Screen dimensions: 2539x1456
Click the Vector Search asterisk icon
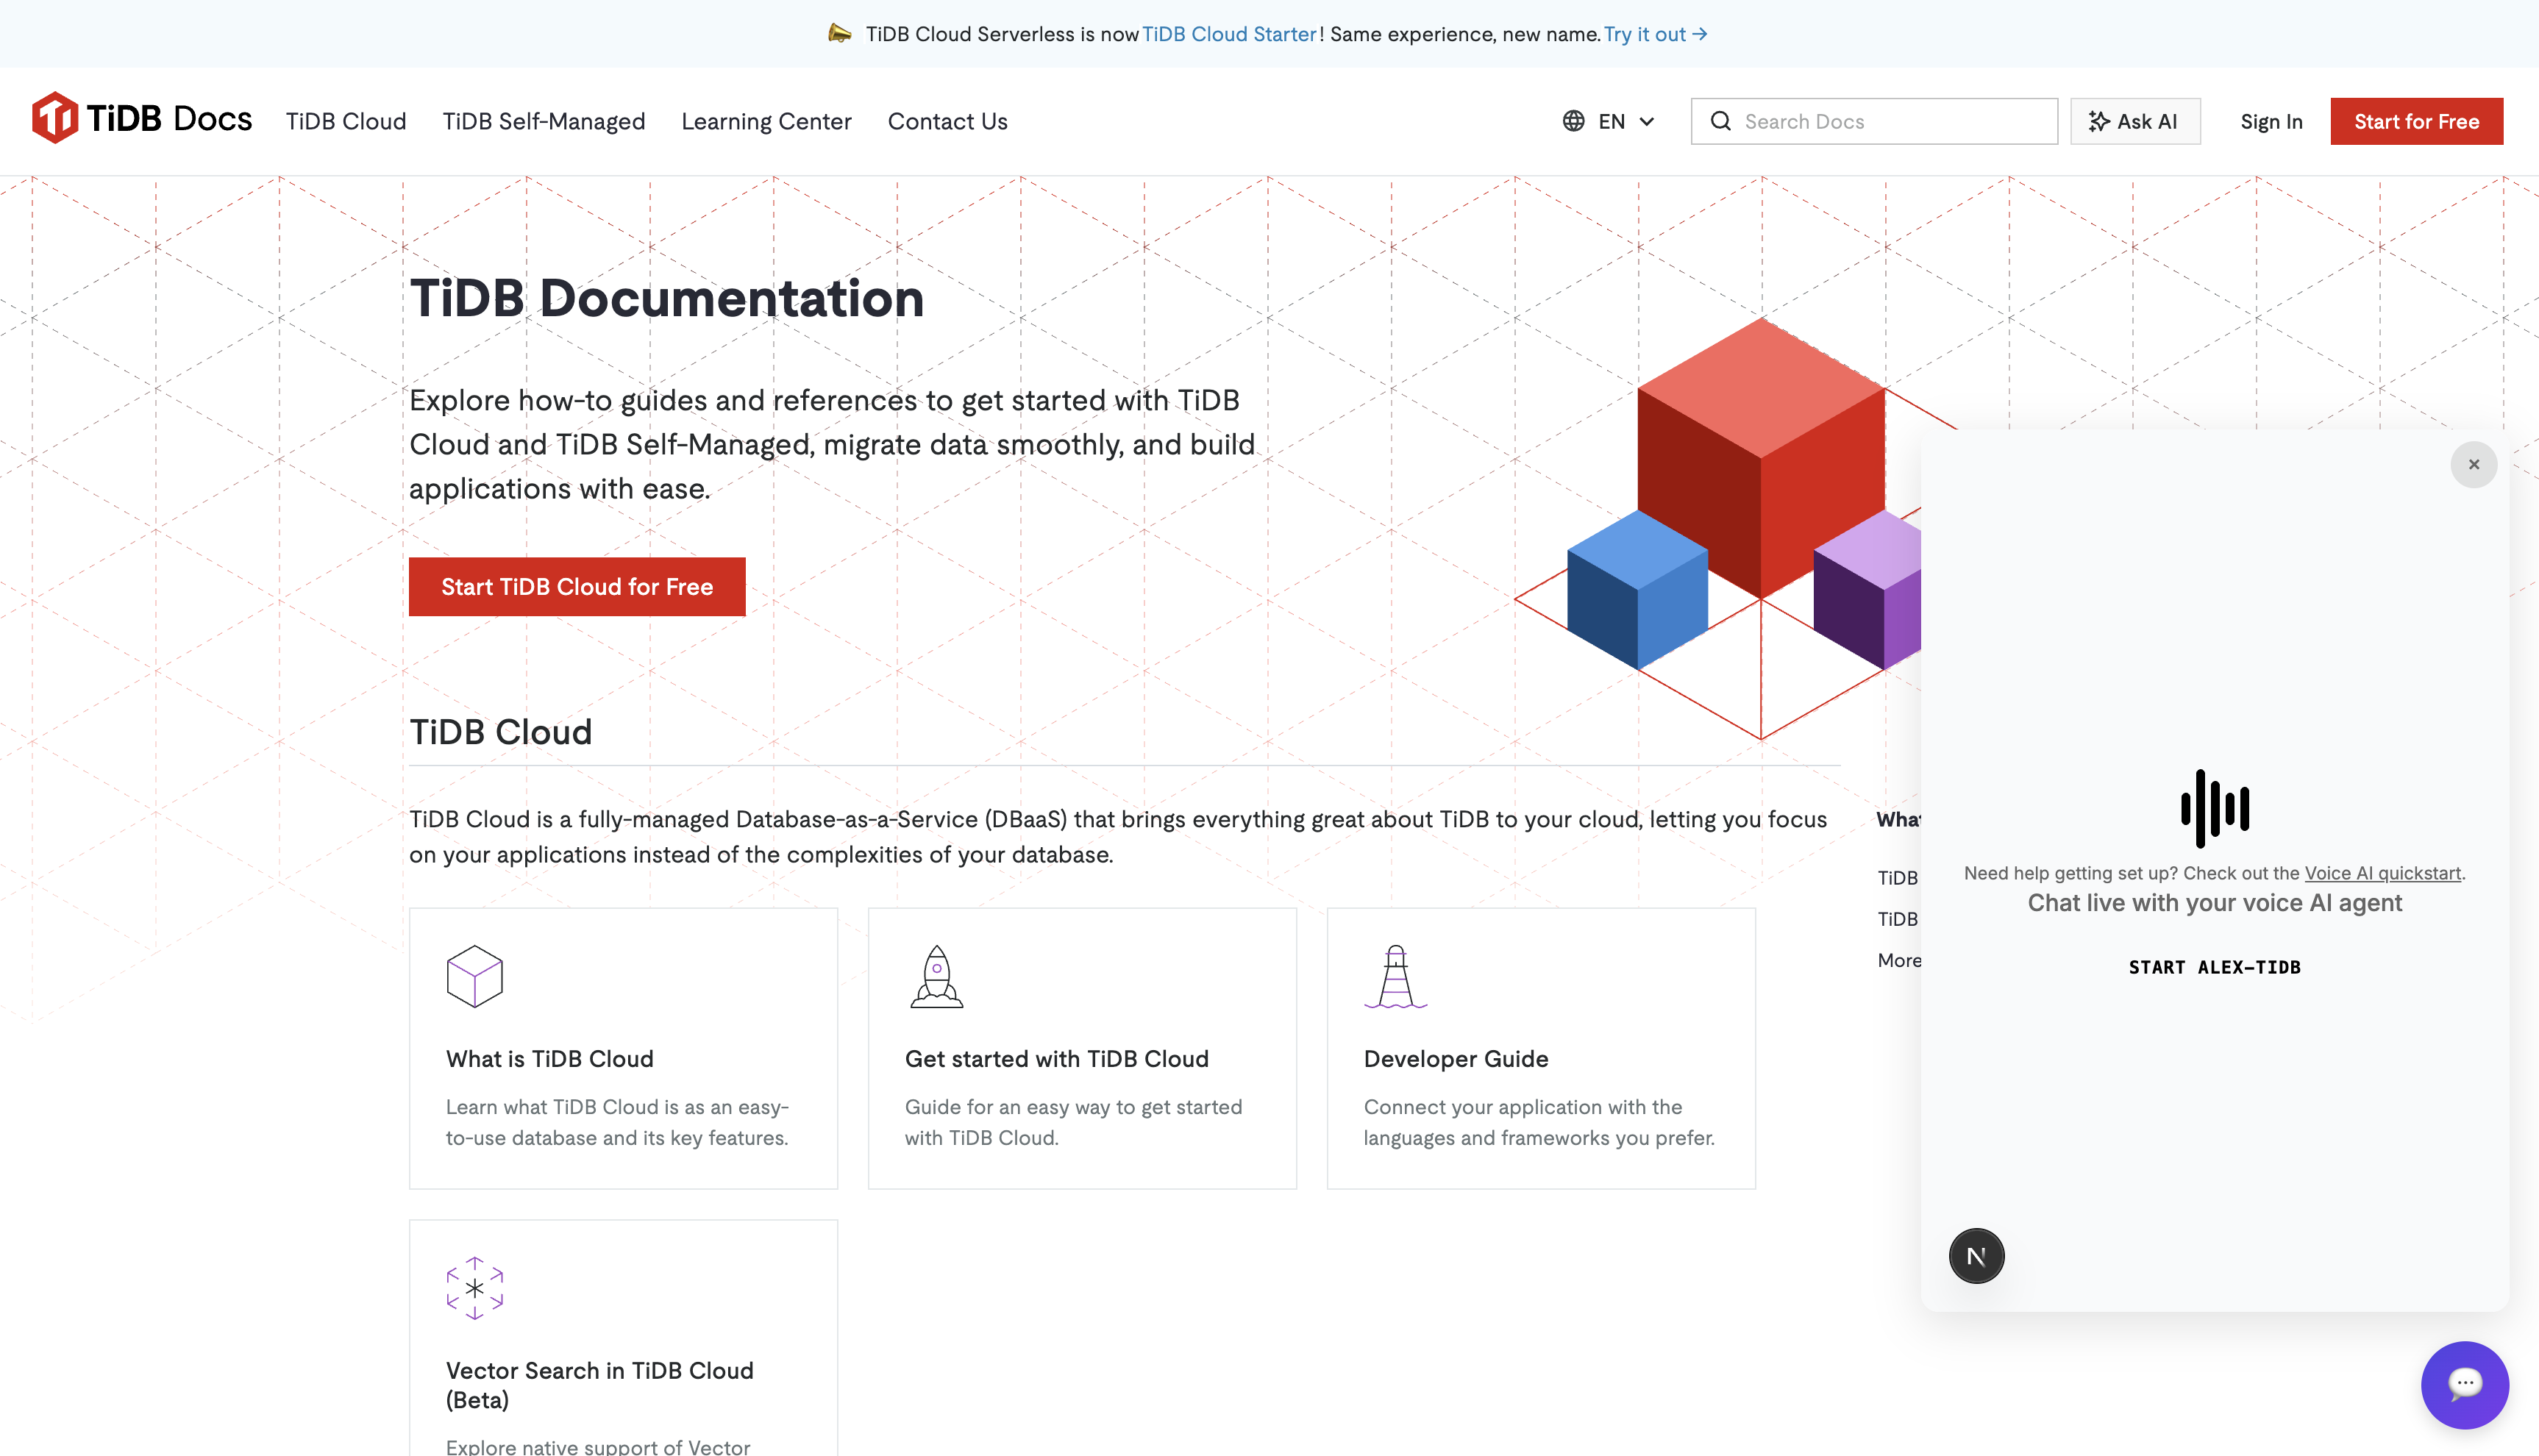(474, 1288)
